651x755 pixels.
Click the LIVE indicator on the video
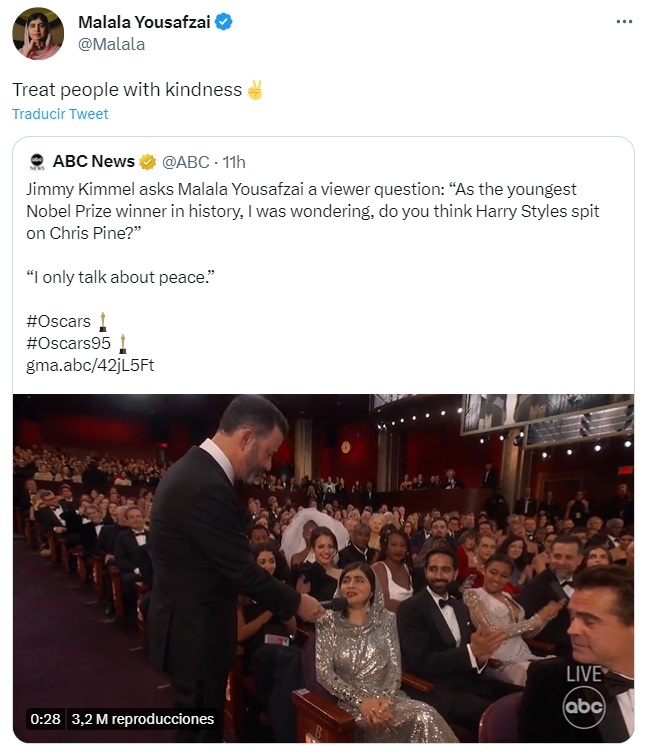584,674
